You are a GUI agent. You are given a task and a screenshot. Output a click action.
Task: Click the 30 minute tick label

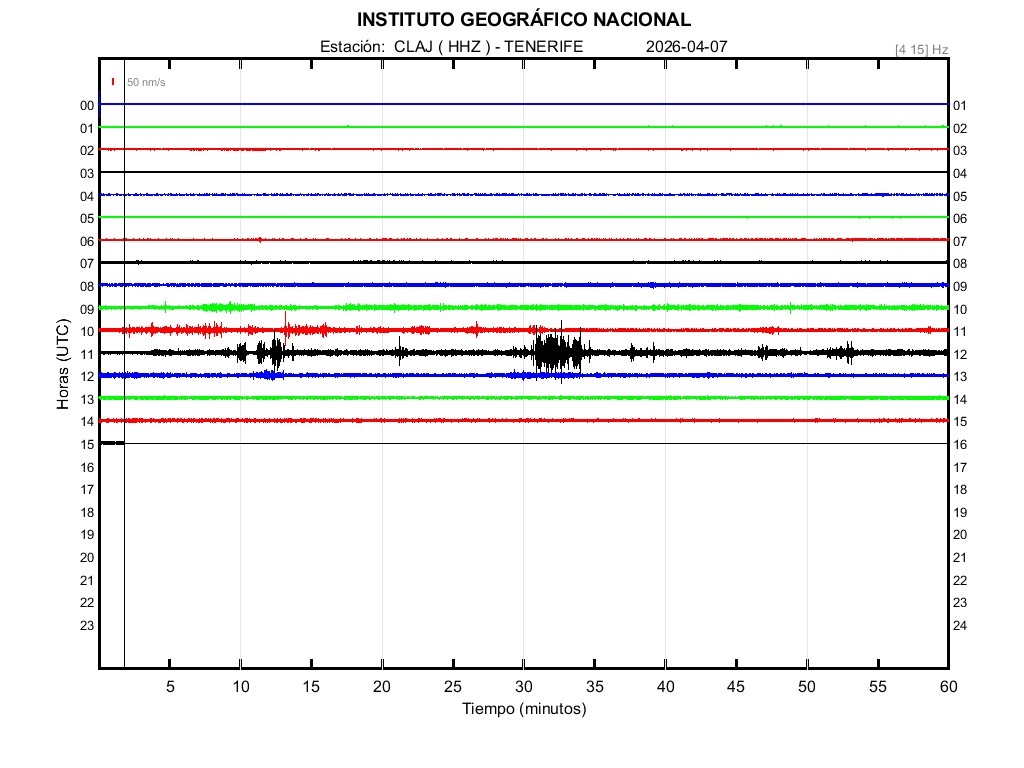[x=523, y=687]
